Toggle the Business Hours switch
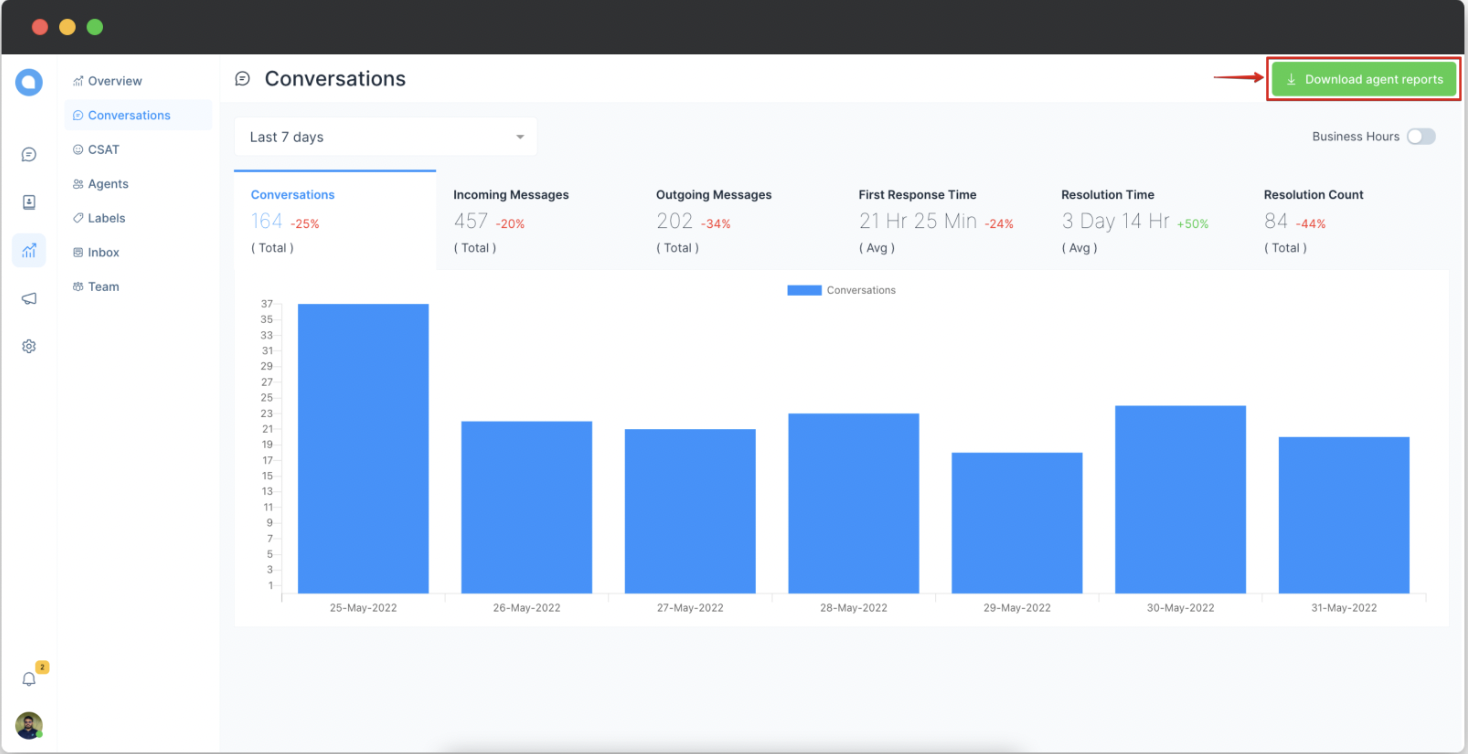The height and width of the screenshot is (754, 1468). (x=1421, y=137)
